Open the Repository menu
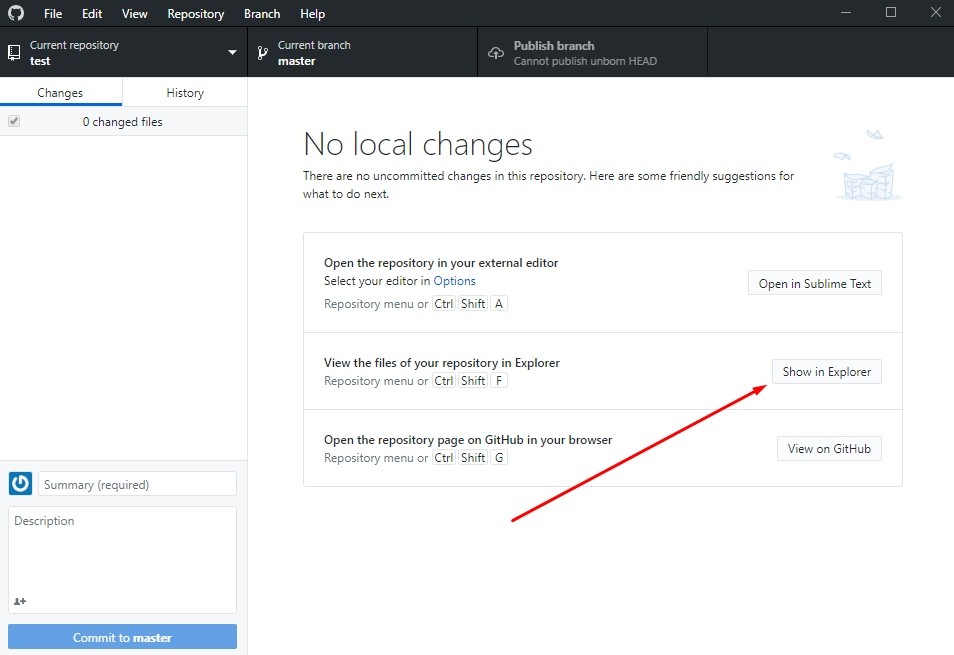The image size is (954, 655). click(x=196, y=13)
